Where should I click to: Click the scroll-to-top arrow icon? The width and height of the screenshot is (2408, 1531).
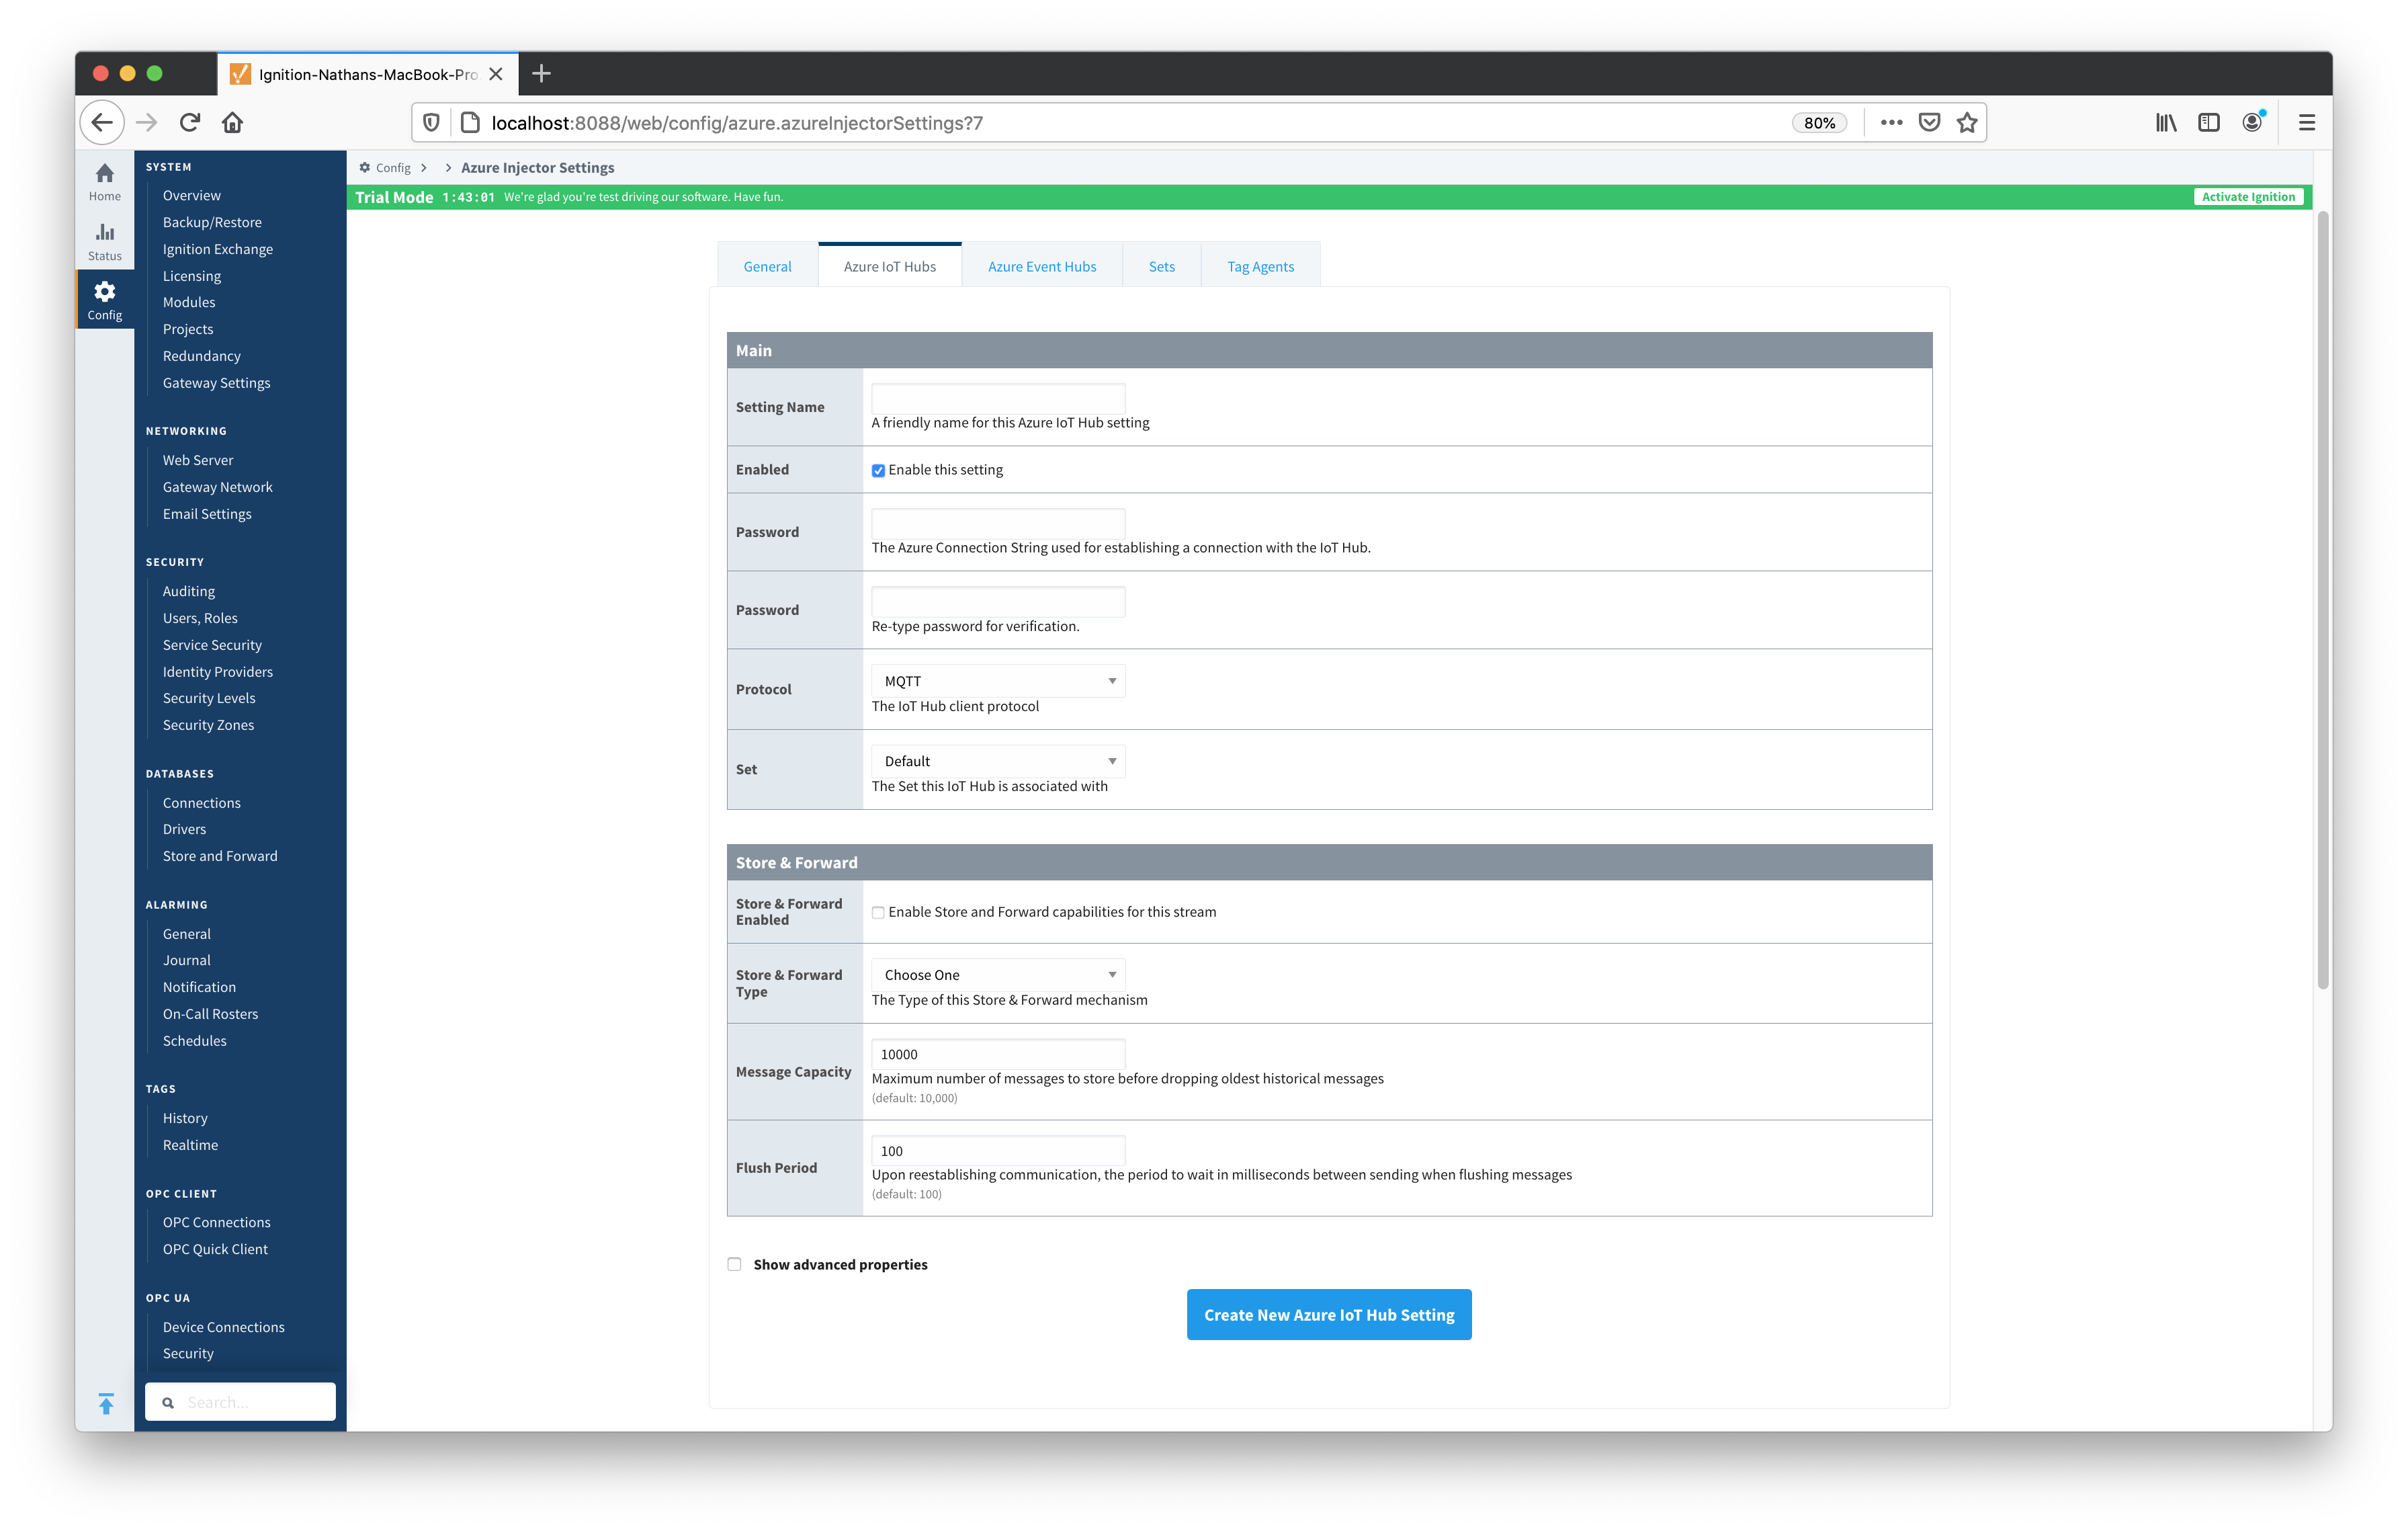click(x=106, y=1403)
